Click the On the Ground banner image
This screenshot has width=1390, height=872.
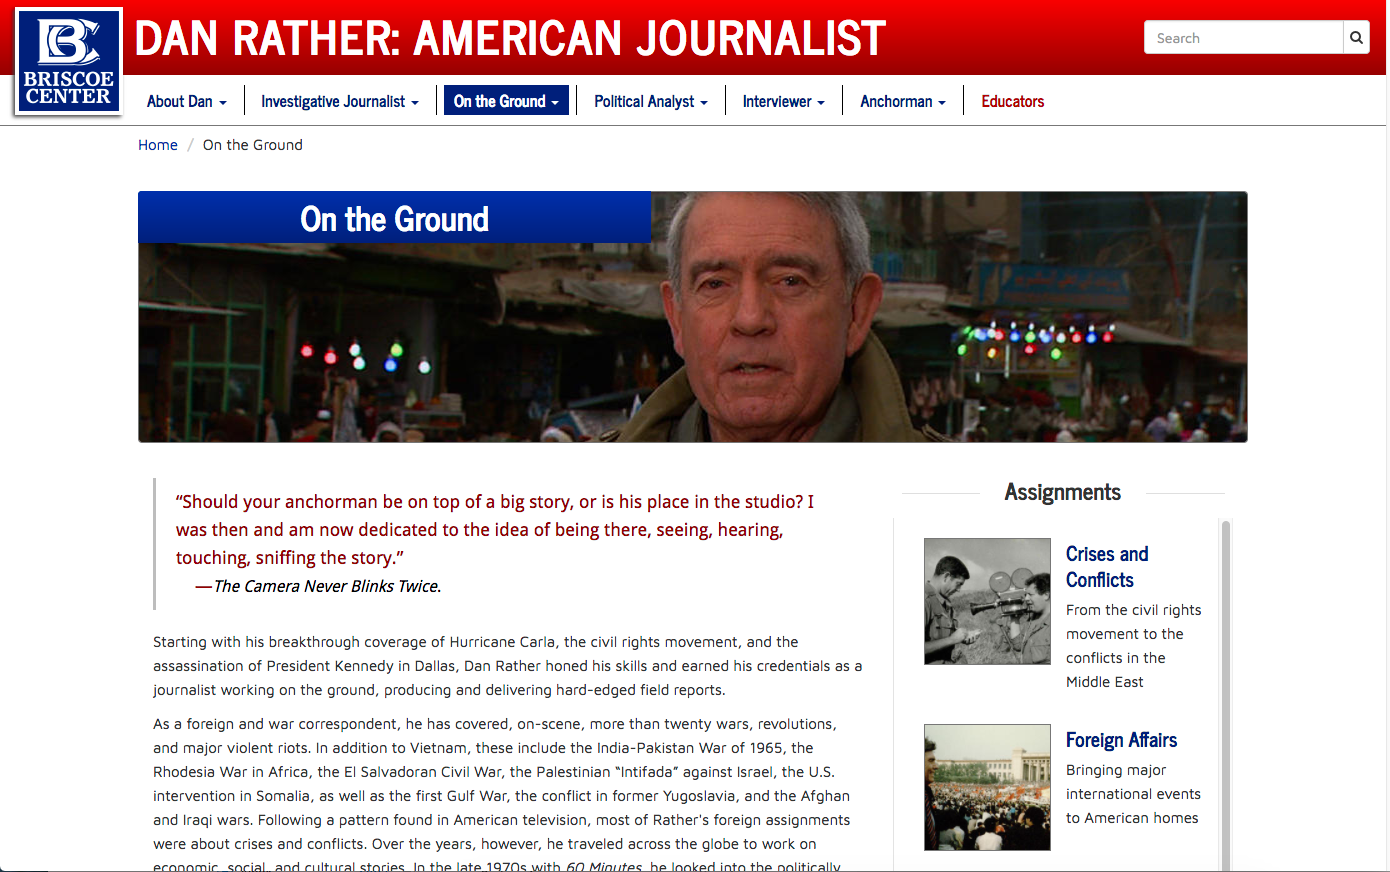693,317
